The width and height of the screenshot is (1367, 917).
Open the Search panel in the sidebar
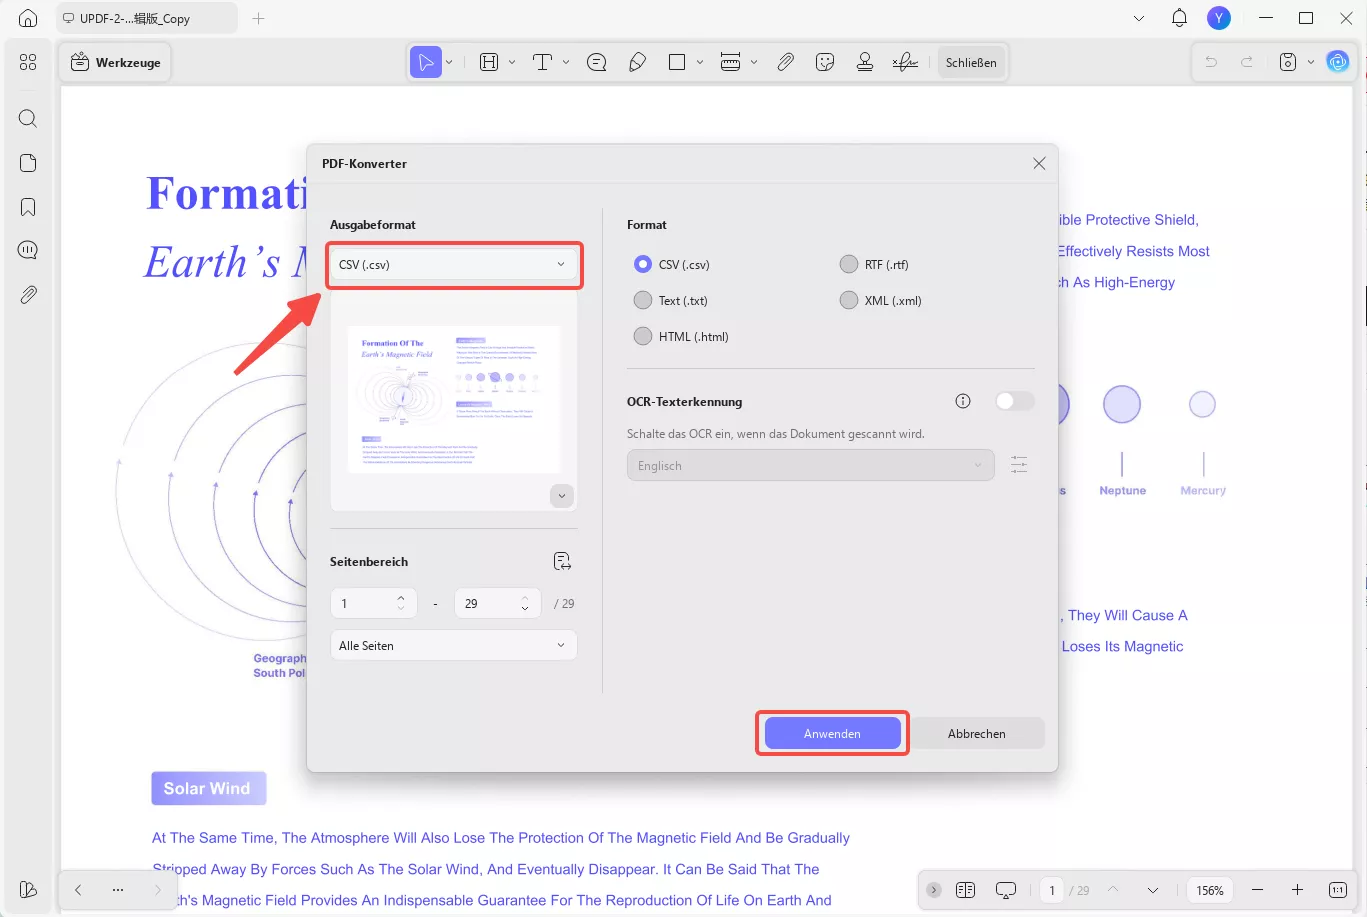(x=27, y=118)
